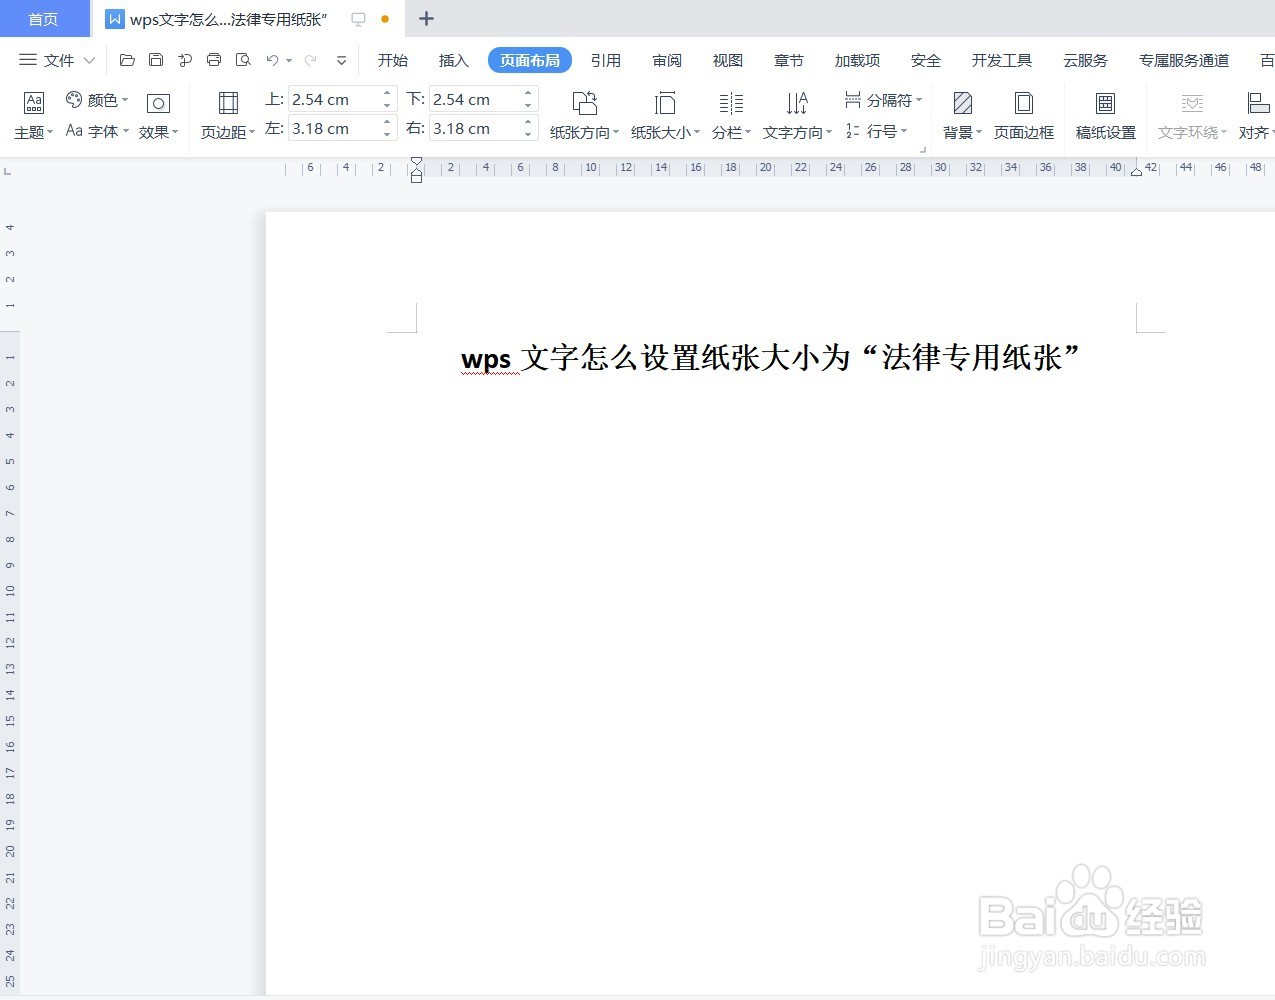1275x1000 pixels.
Task: Expand the 文件 menu chevron
Action: coord(89,61)
